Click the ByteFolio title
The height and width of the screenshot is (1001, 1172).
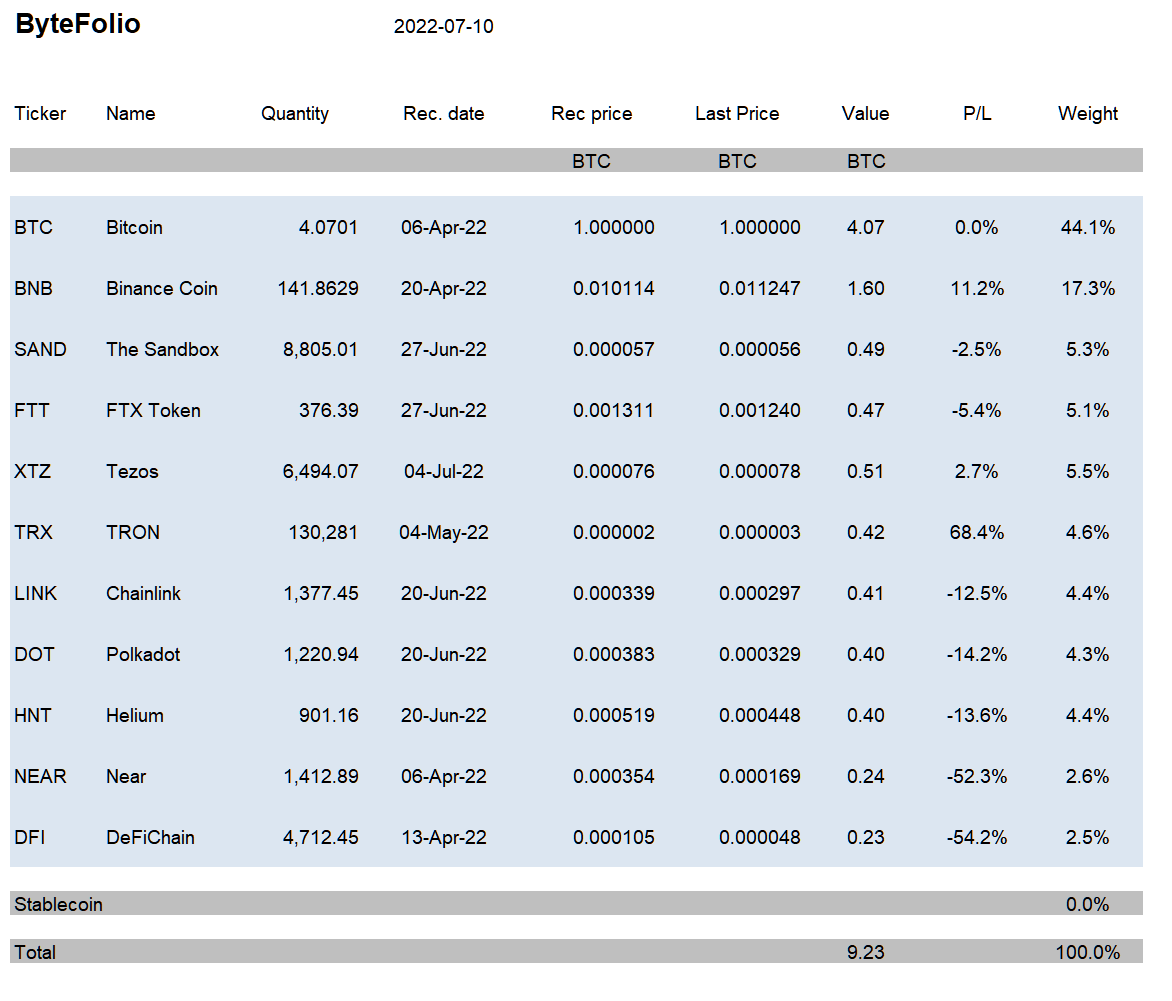tap(78, 24)
